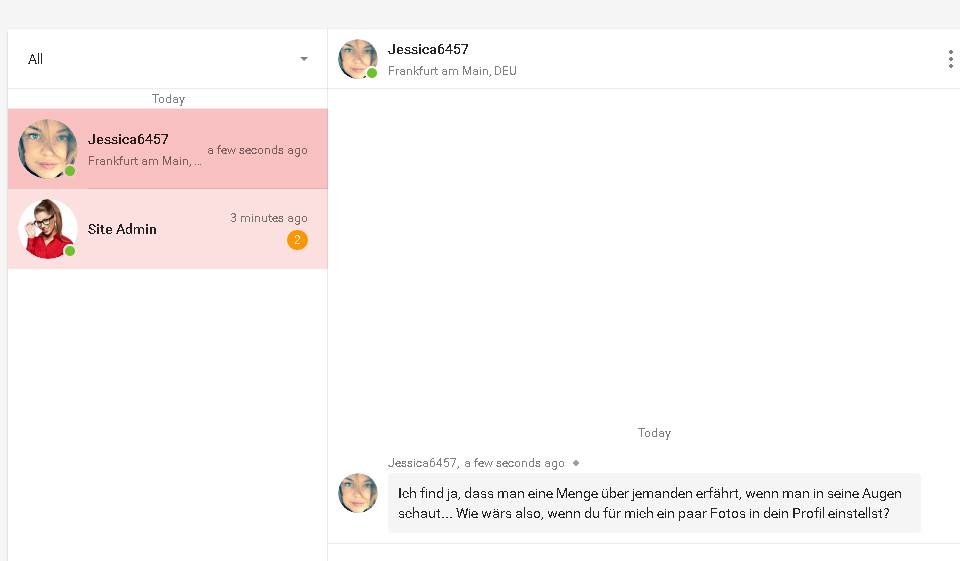Open the Site Admin conversation
Viewport: 960px width, 561px height.
tap(122, 229)
